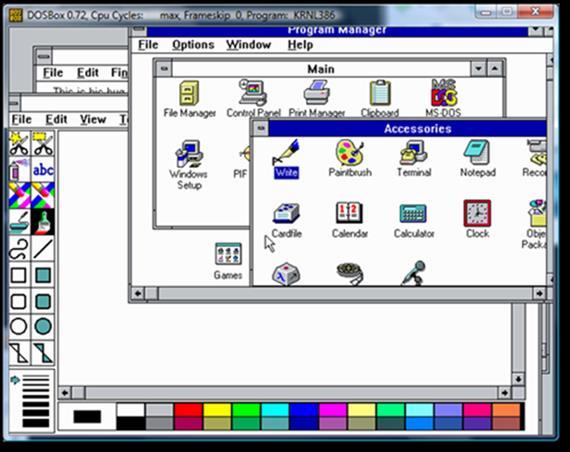Open Main window control-menu box
This screenshot has height=452, width=570.
pos(164,69)
